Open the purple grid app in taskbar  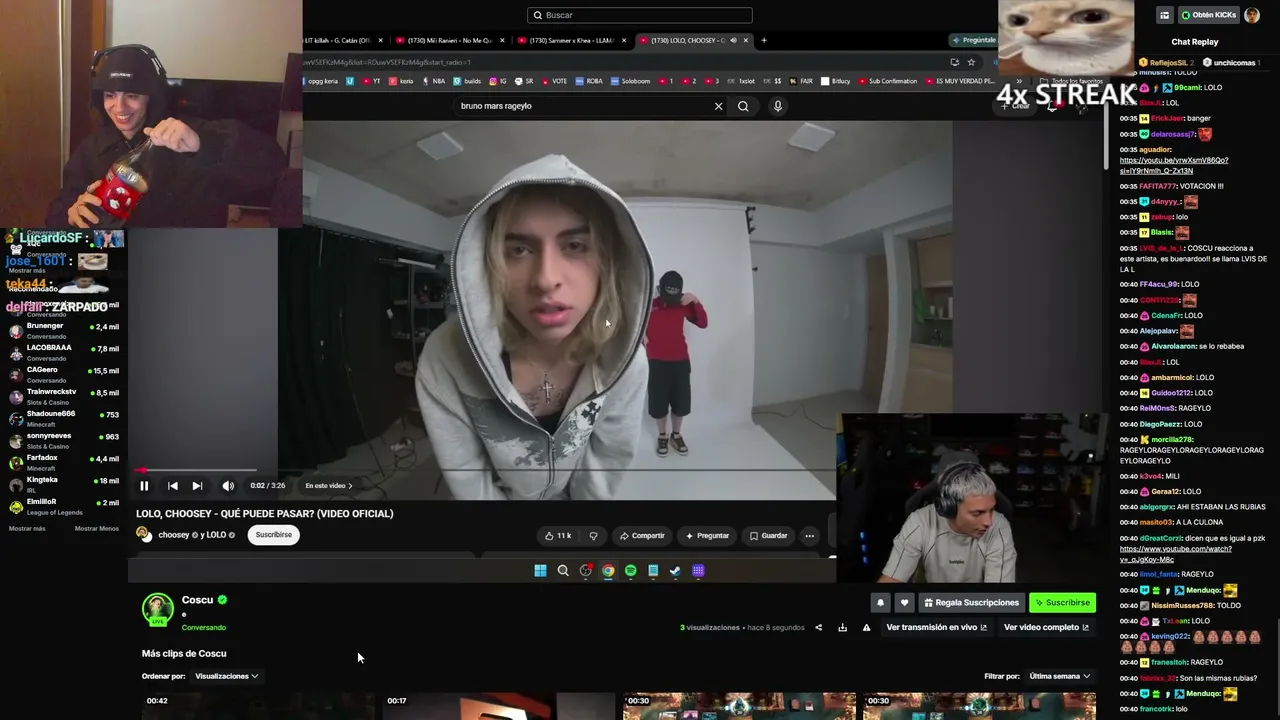tap(698, 571)
